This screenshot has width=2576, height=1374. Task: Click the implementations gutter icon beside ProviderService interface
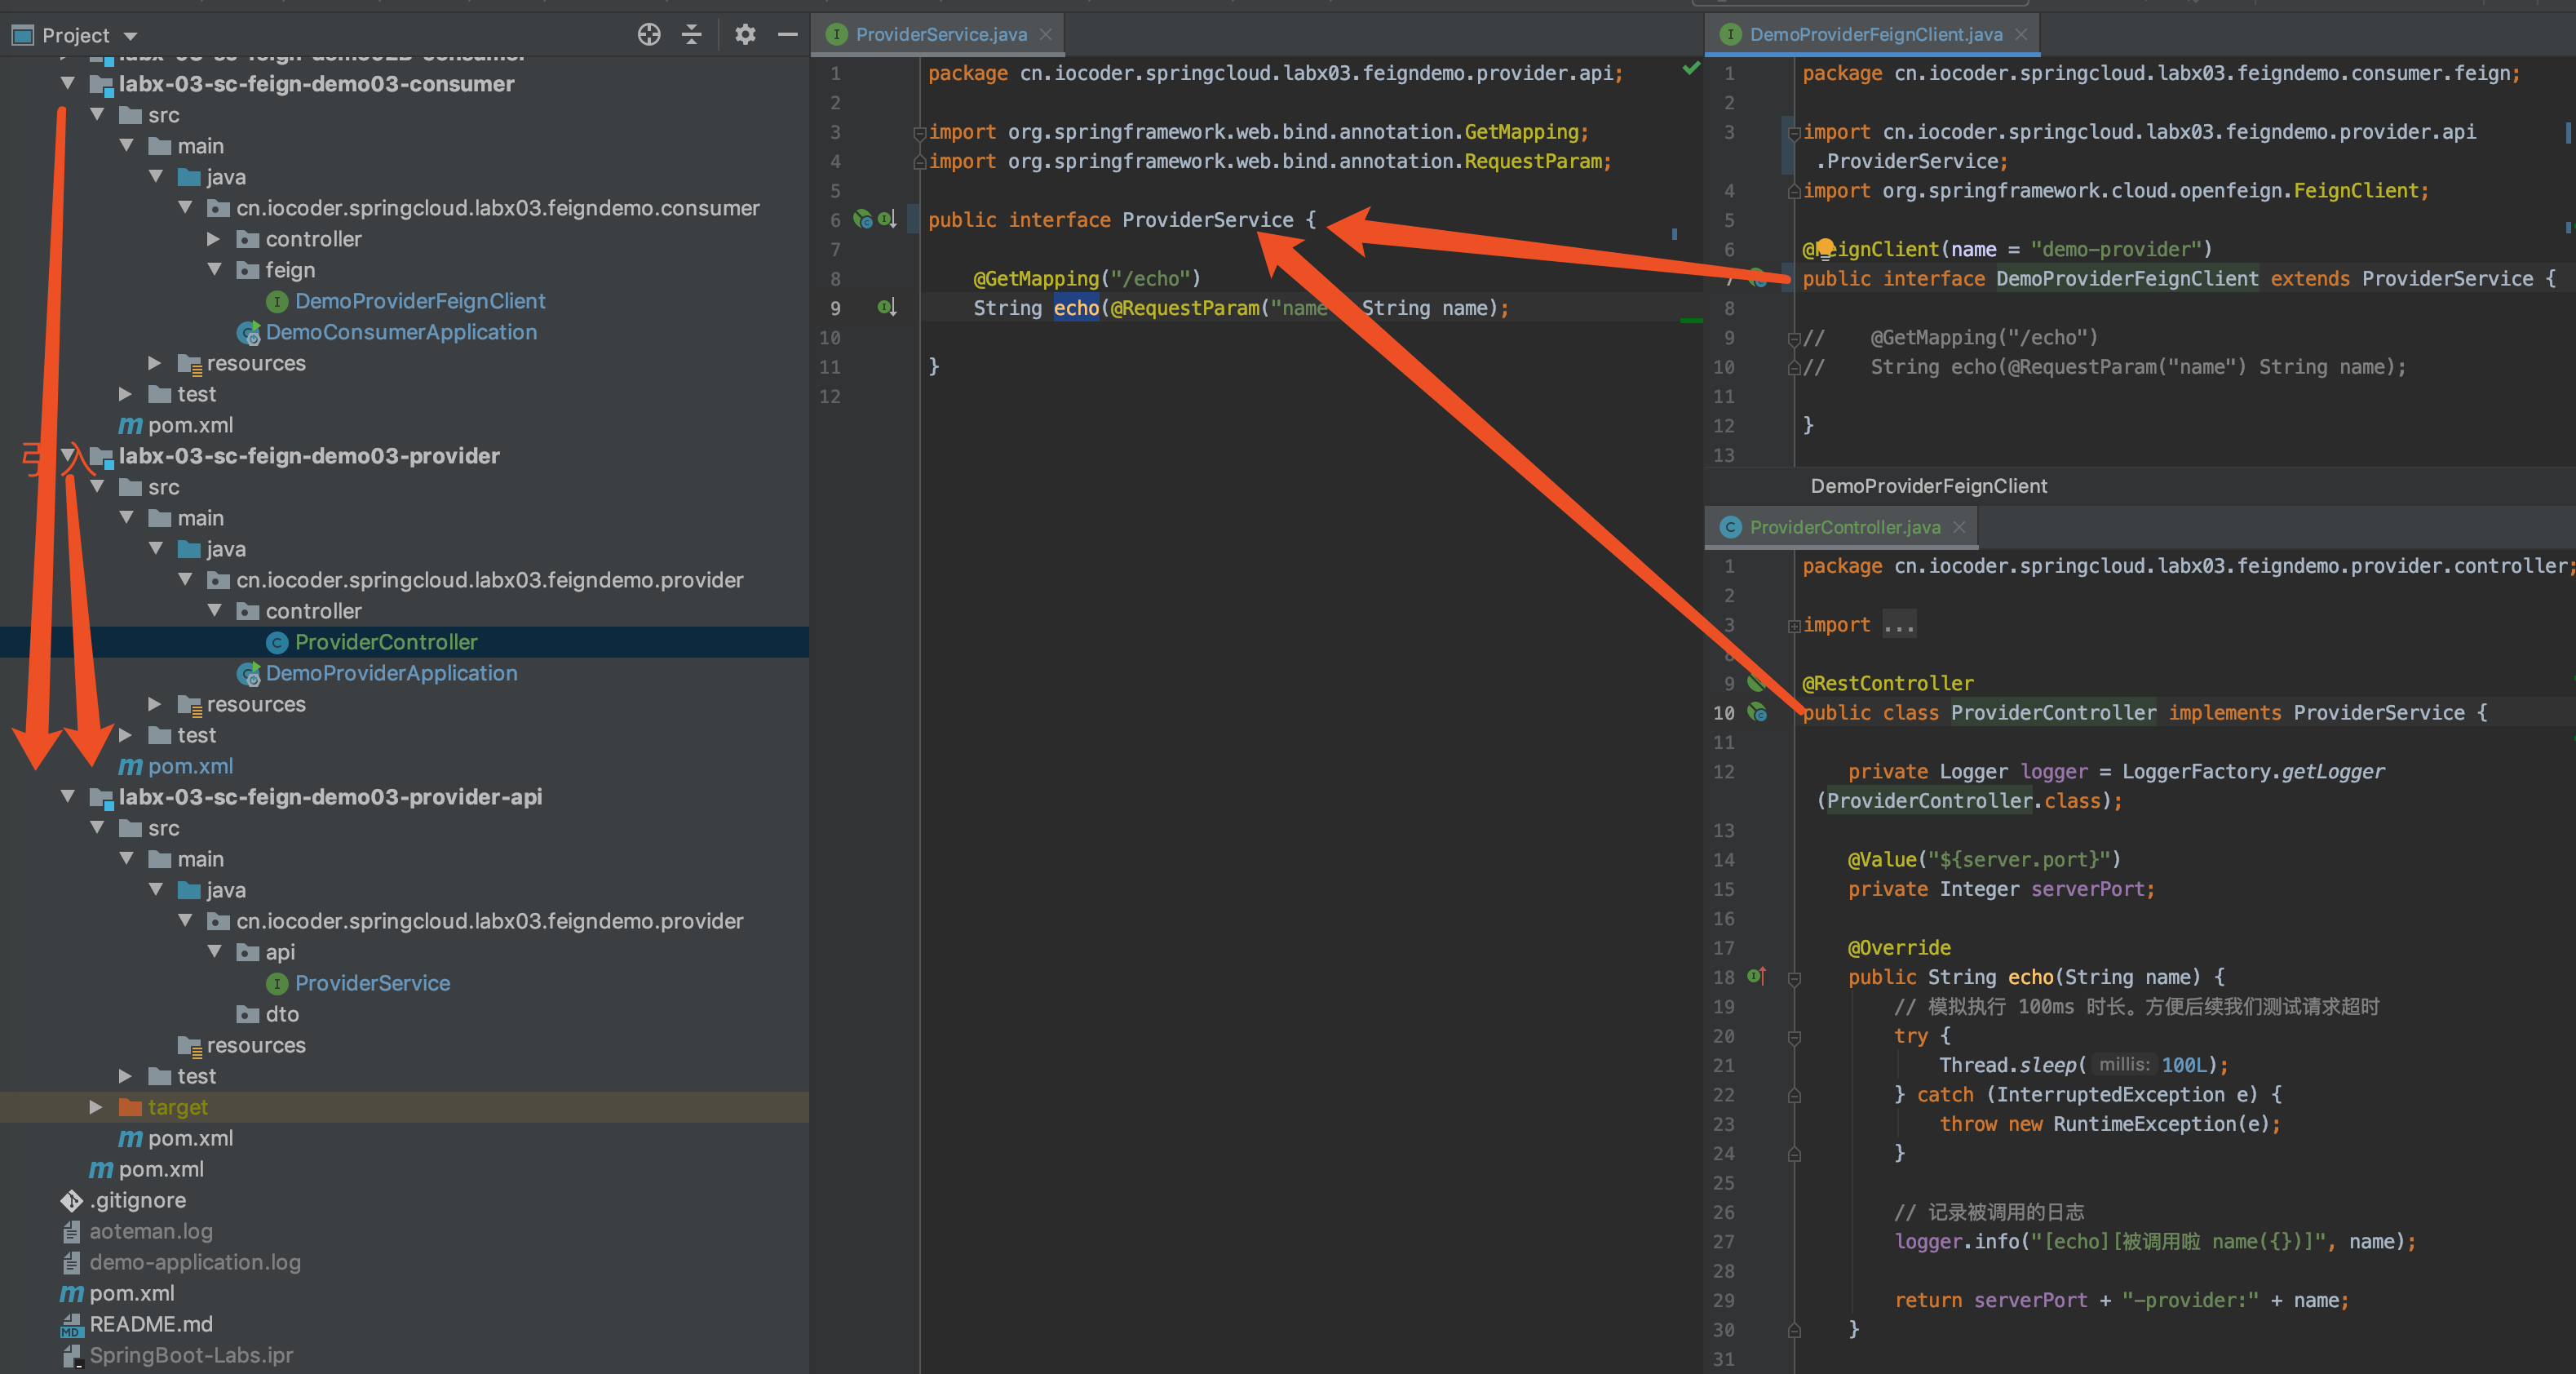click(887, 219)
